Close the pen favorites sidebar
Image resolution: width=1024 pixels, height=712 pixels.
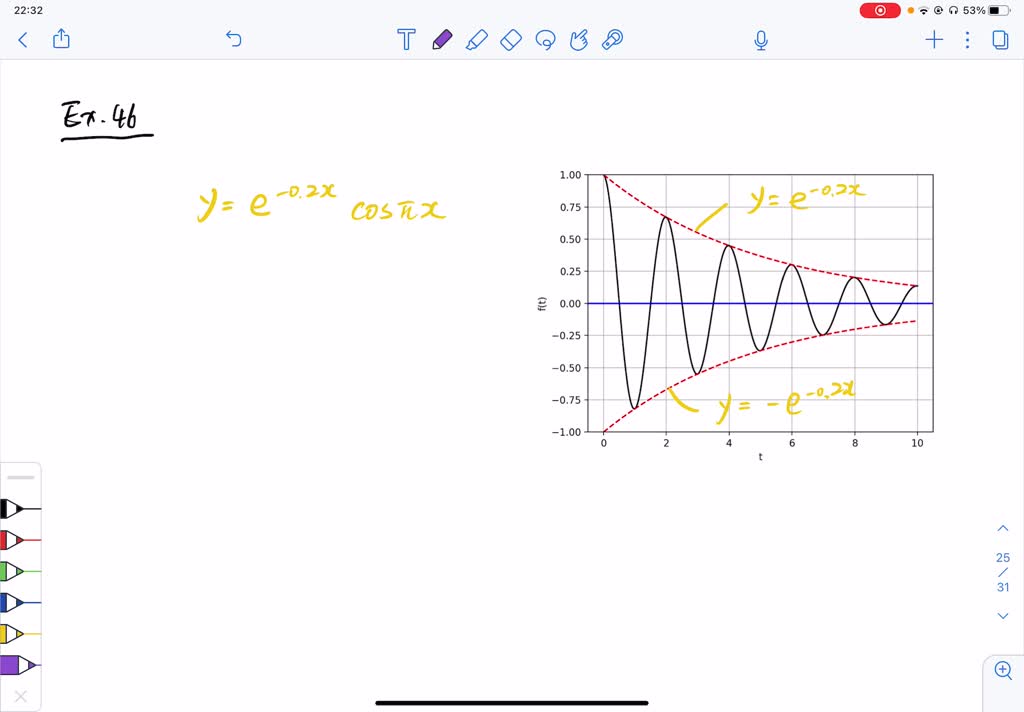pyautogui.click(x=20, y=695)
